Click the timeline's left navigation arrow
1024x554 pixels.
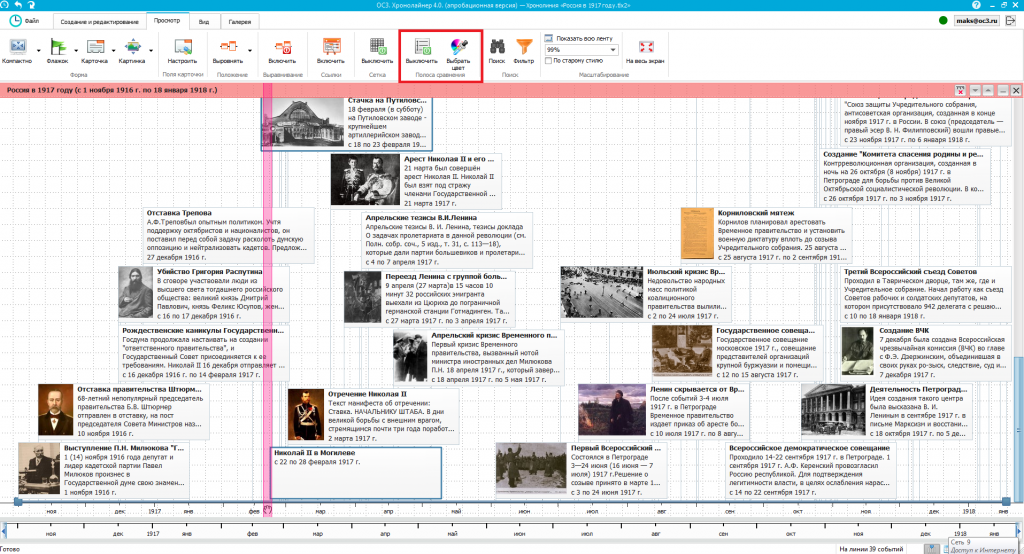pos(4,530)
